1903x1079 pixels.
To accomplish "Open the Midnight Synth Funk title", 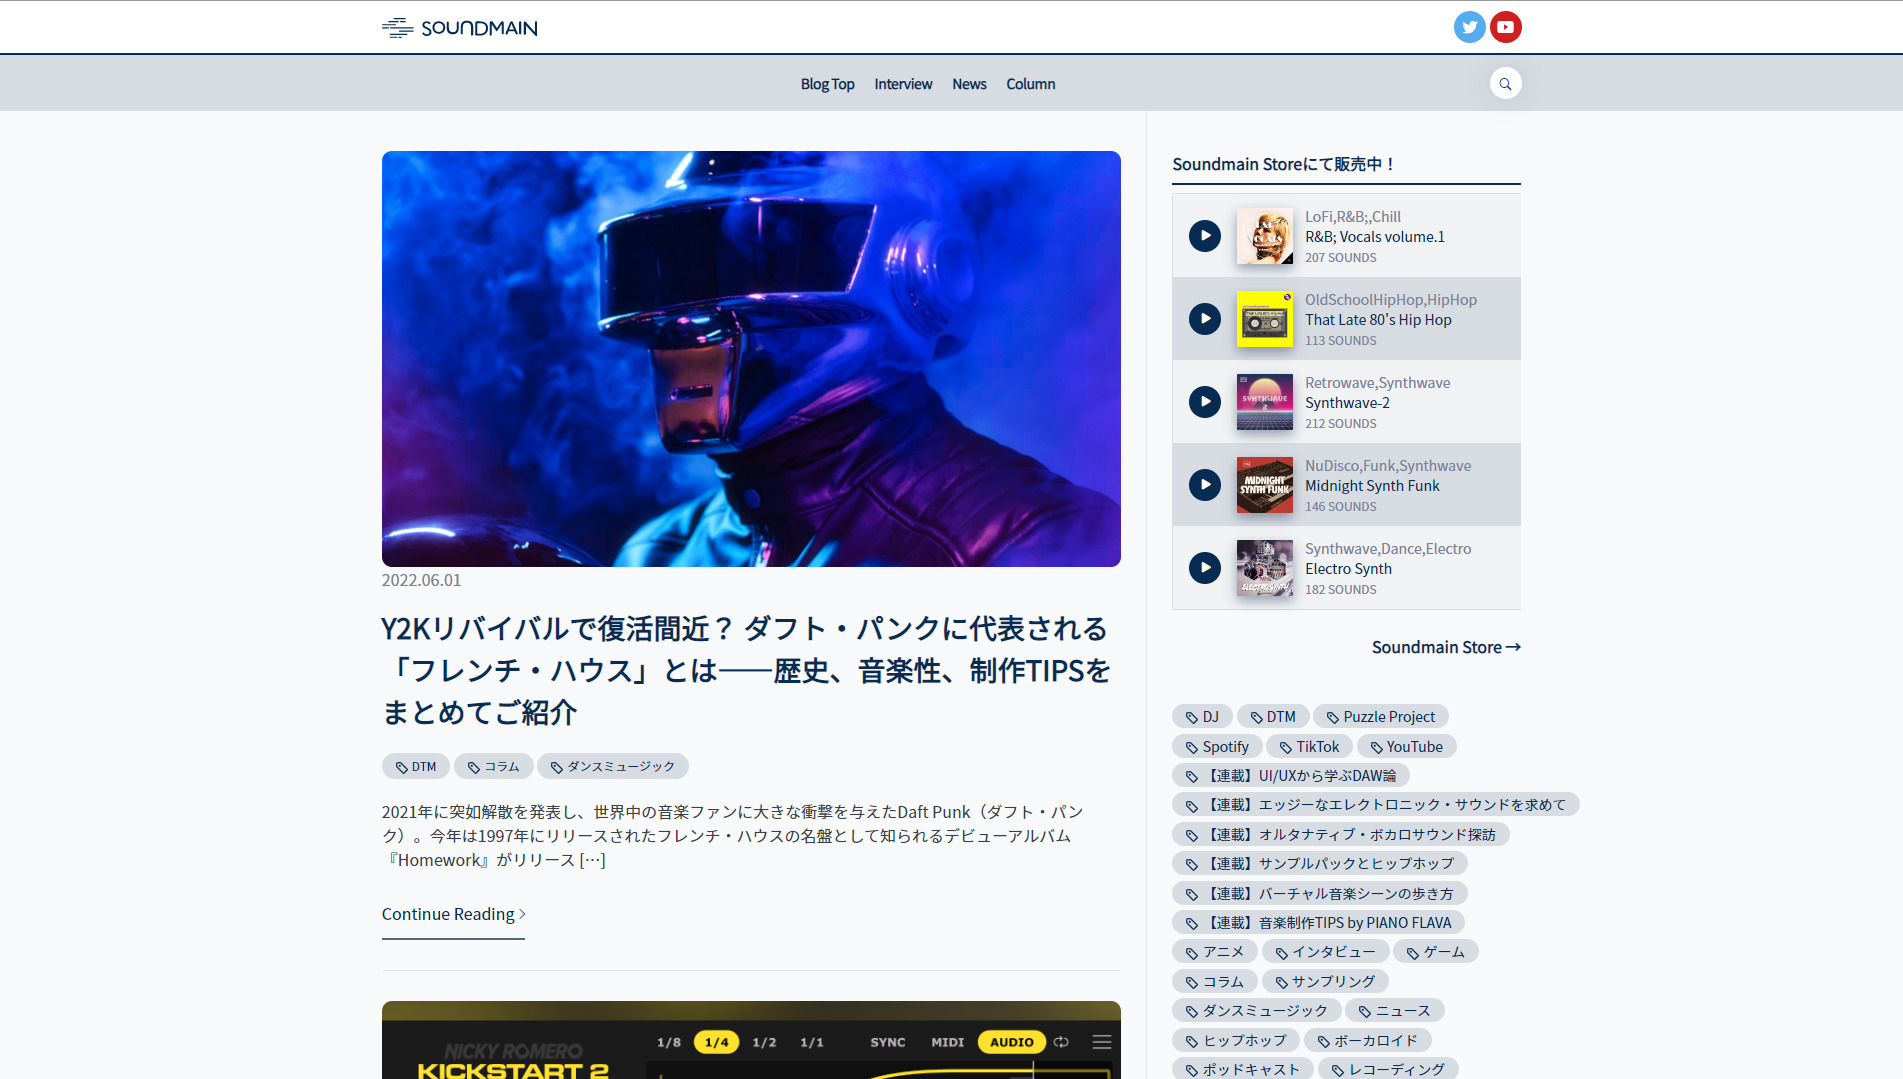I will (1372, 485).
